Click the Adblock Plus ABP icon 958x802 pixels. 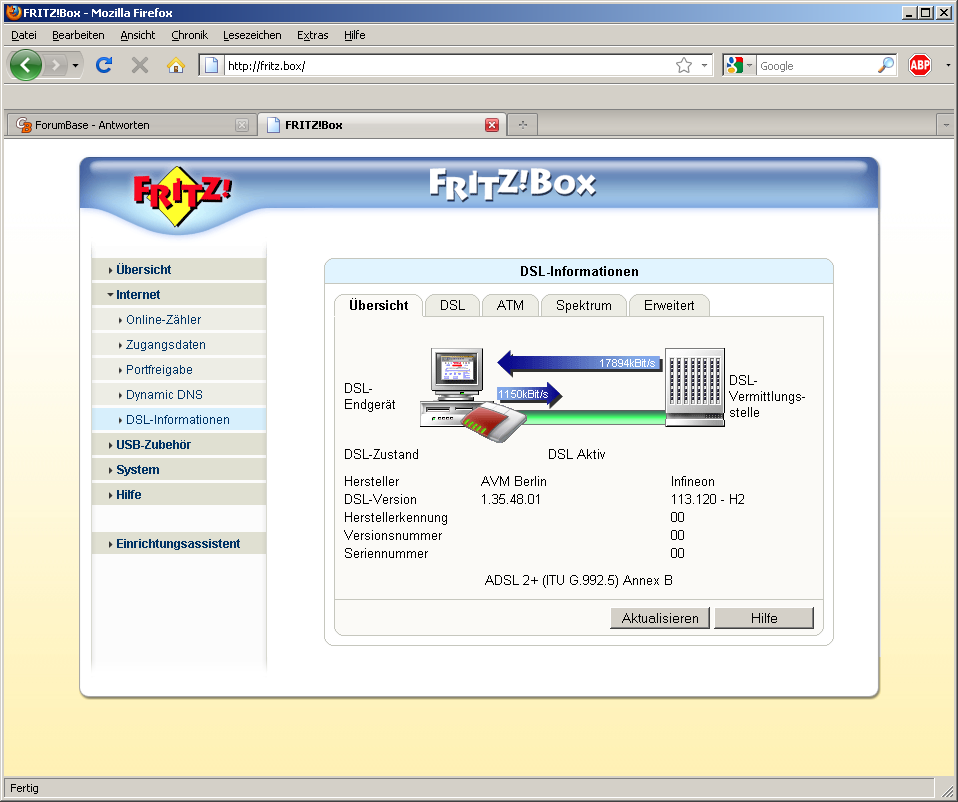tap(920, 65)
